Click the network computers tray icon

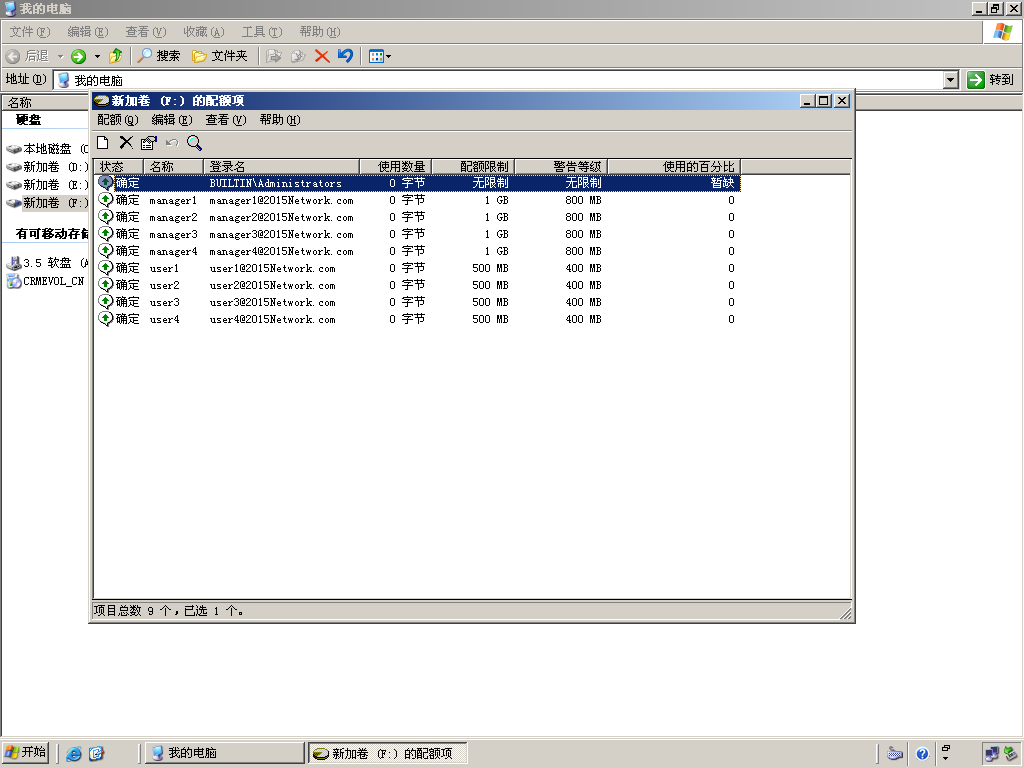[x=992, y=754]
